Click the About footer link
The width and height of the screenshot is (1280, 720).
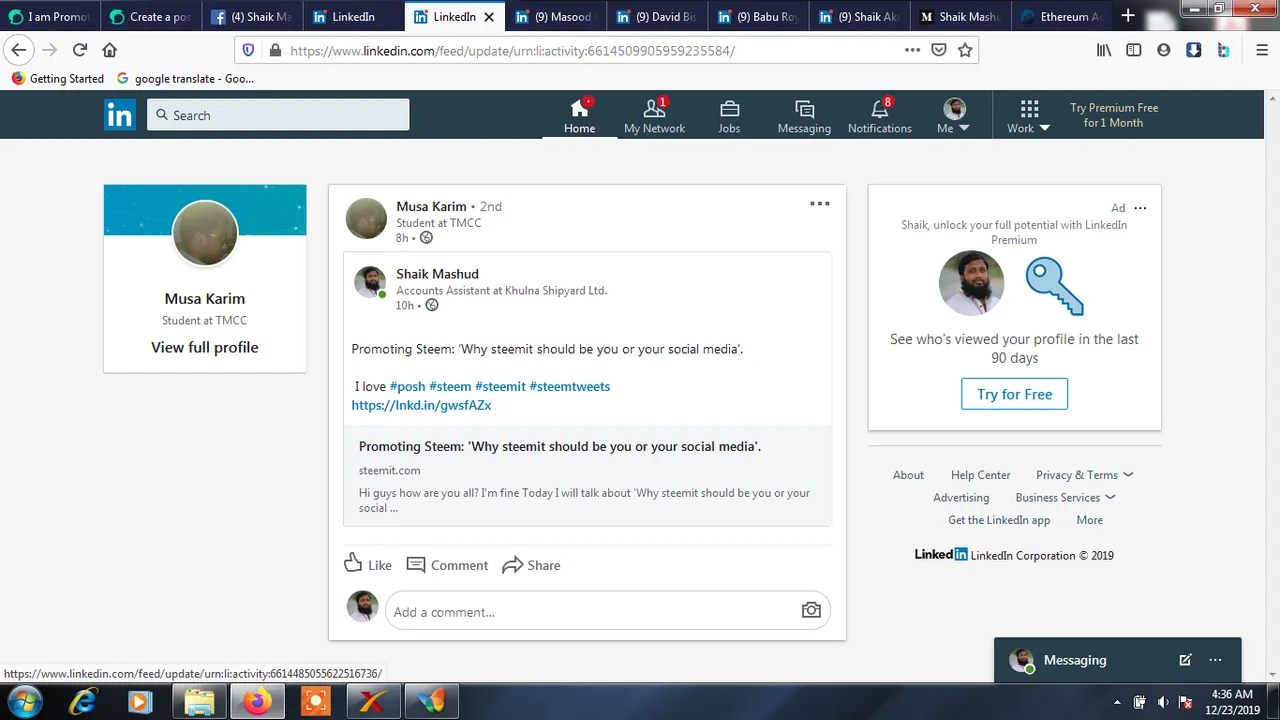click(x=908, y=475)
